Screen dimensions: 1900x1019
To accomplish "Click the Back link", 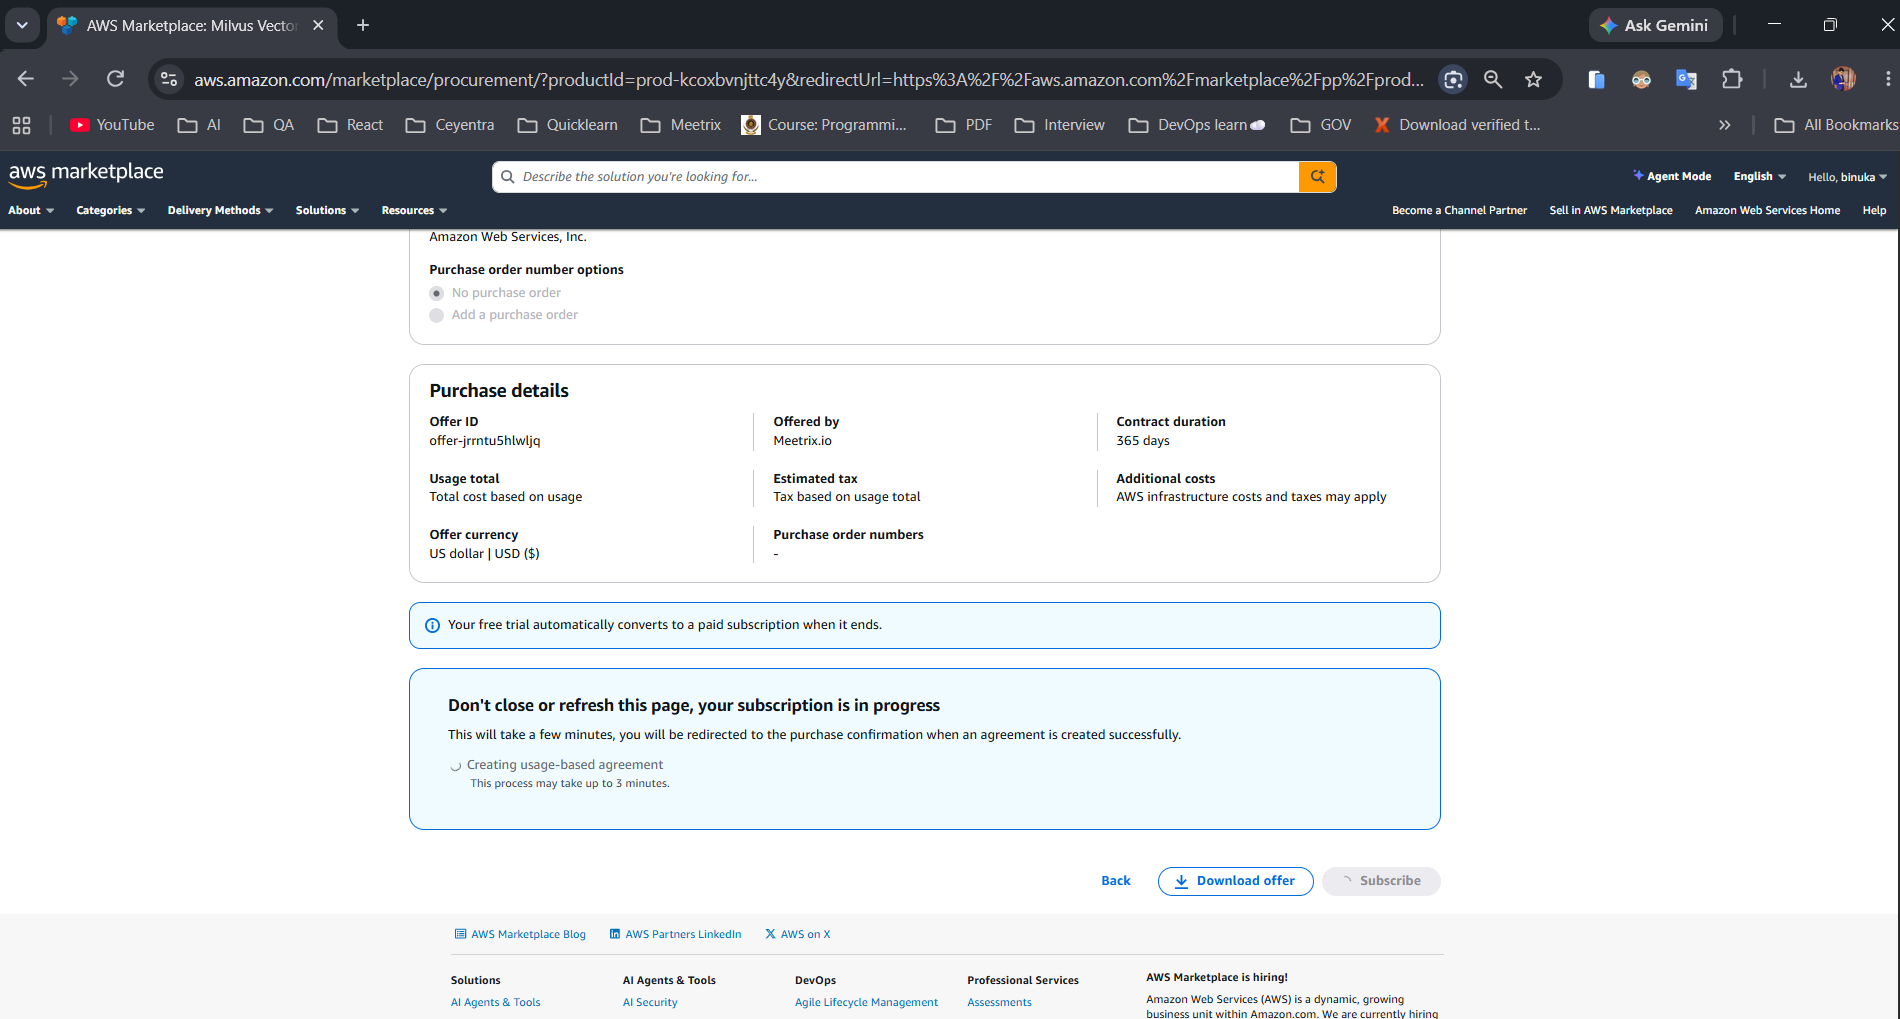I will coord(1116,881).
